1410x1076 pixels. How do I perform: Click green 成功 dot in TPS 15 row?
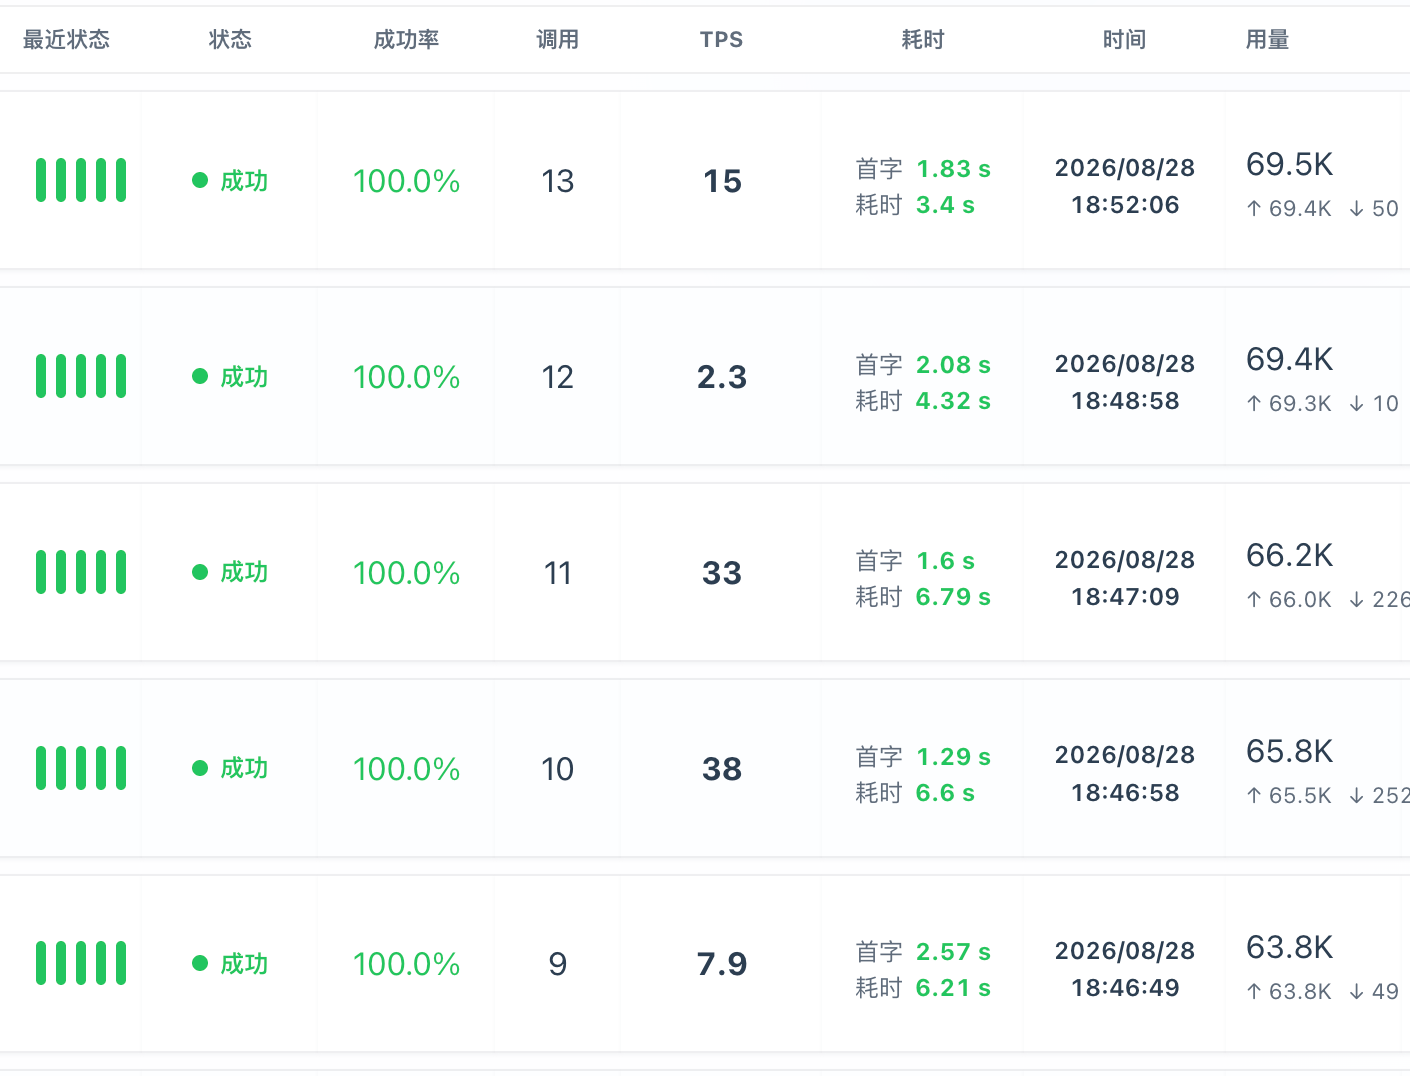point(200,180)
